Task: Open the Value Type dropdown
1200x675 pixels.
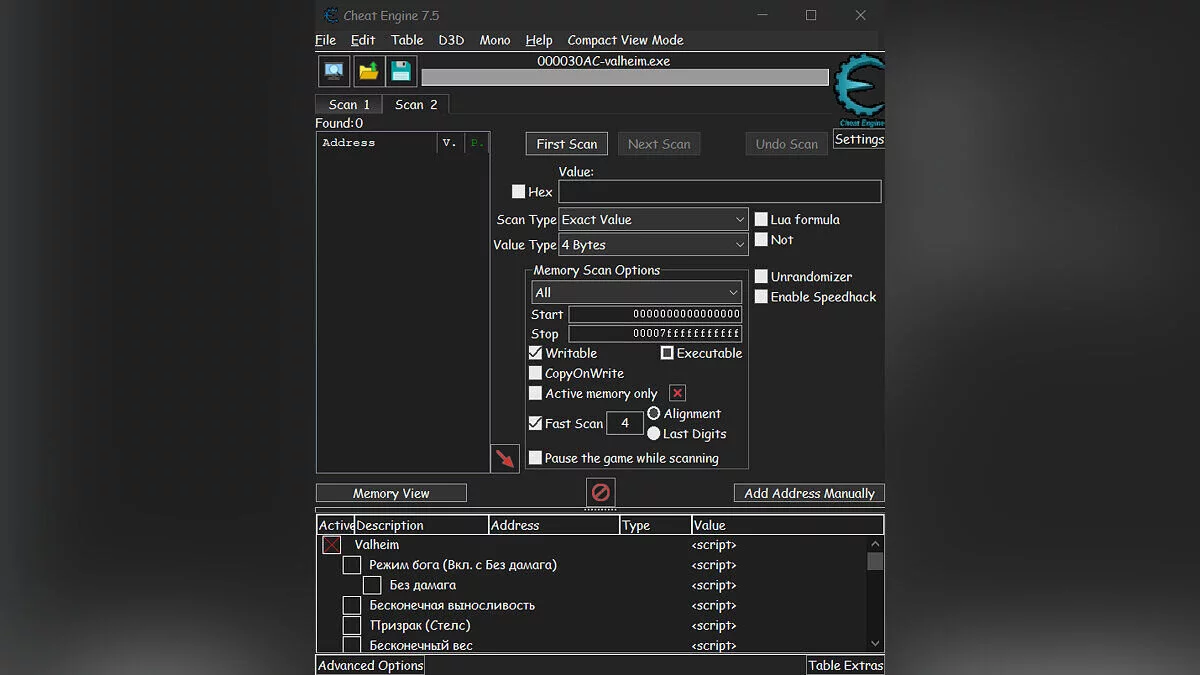Action: point(653,245)
